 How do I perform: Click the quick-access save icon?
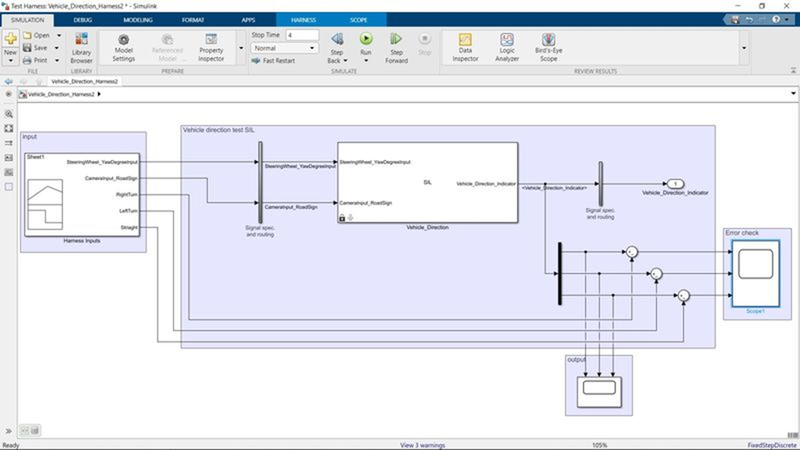(x=735, y=19)
